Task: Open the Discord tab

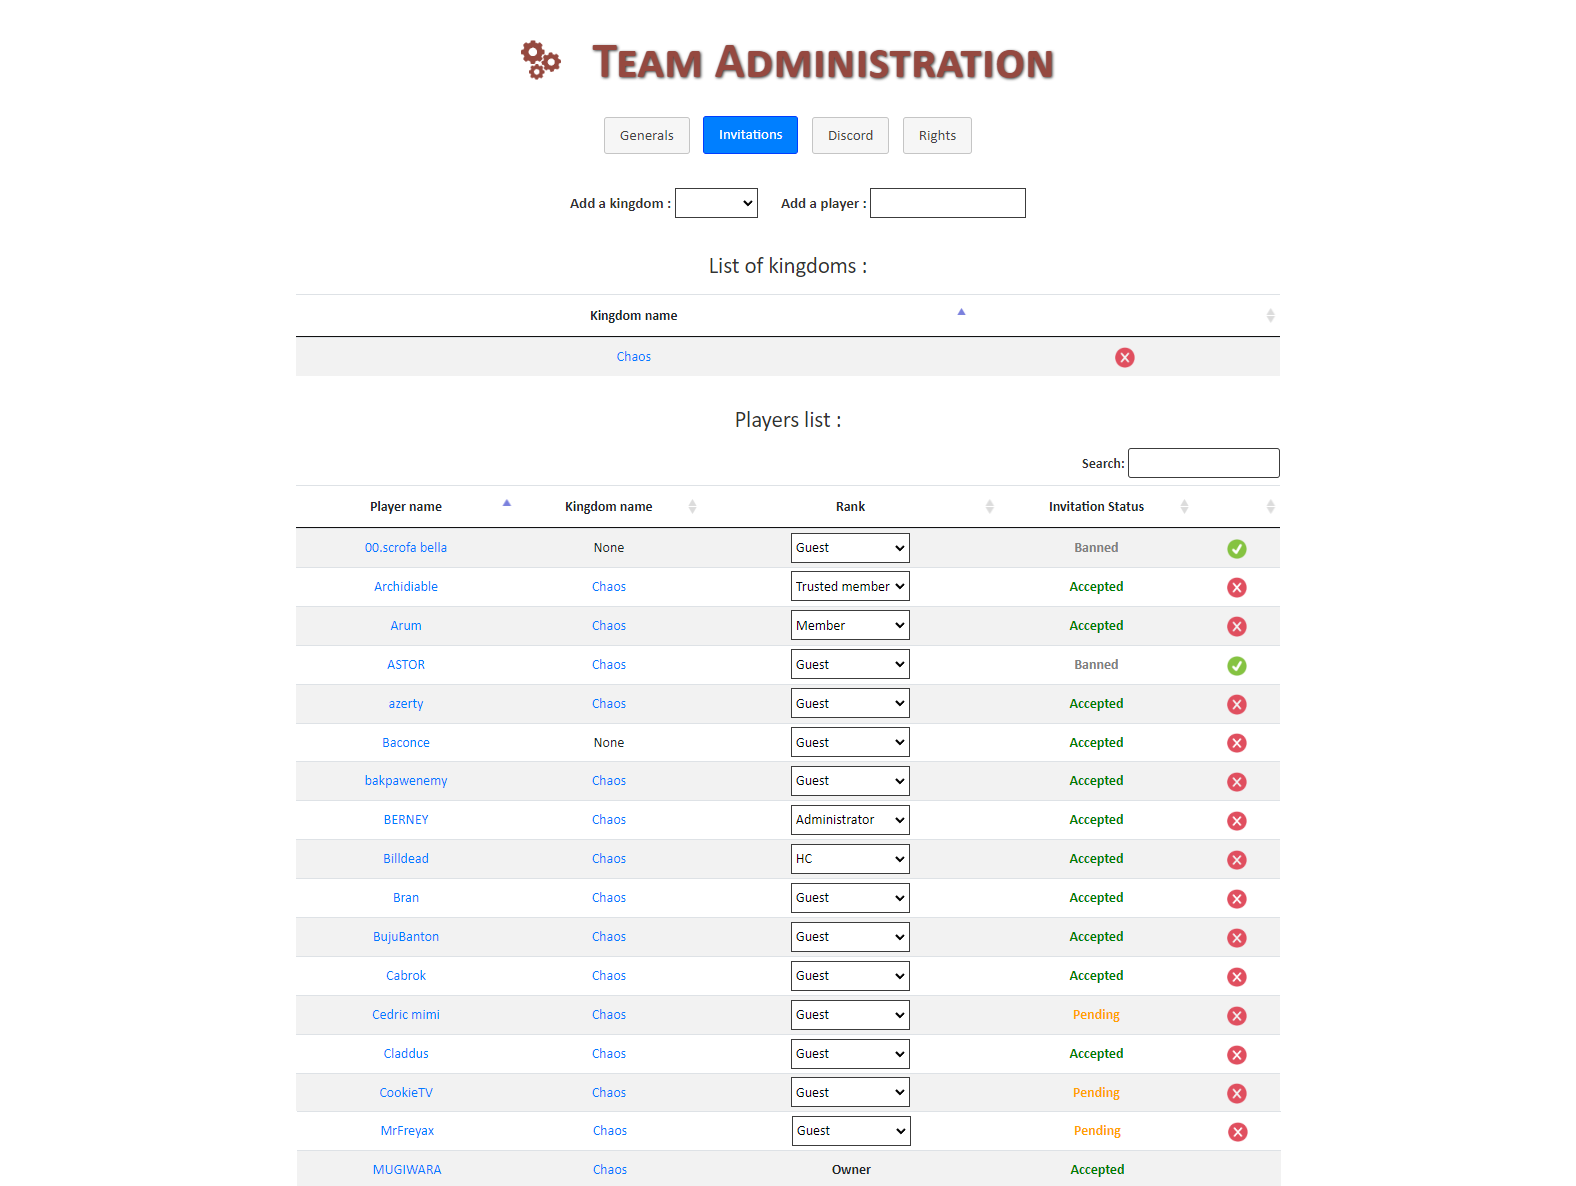Action: (850, 135)
